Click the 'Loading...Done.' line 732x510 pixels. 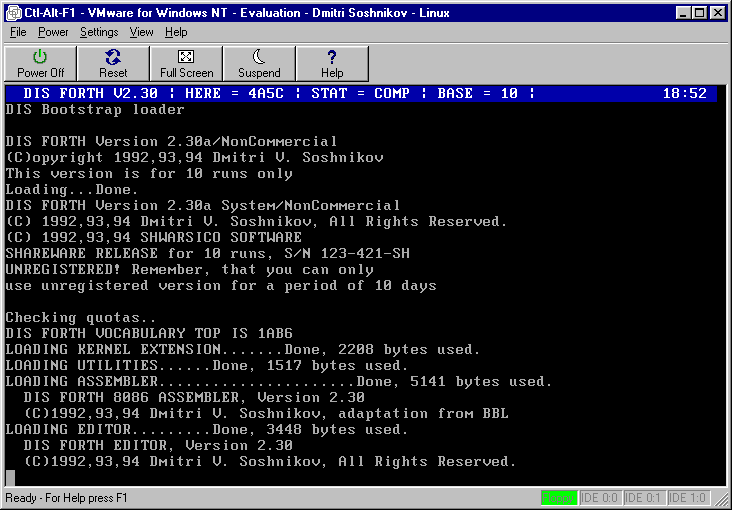[72, 190]
